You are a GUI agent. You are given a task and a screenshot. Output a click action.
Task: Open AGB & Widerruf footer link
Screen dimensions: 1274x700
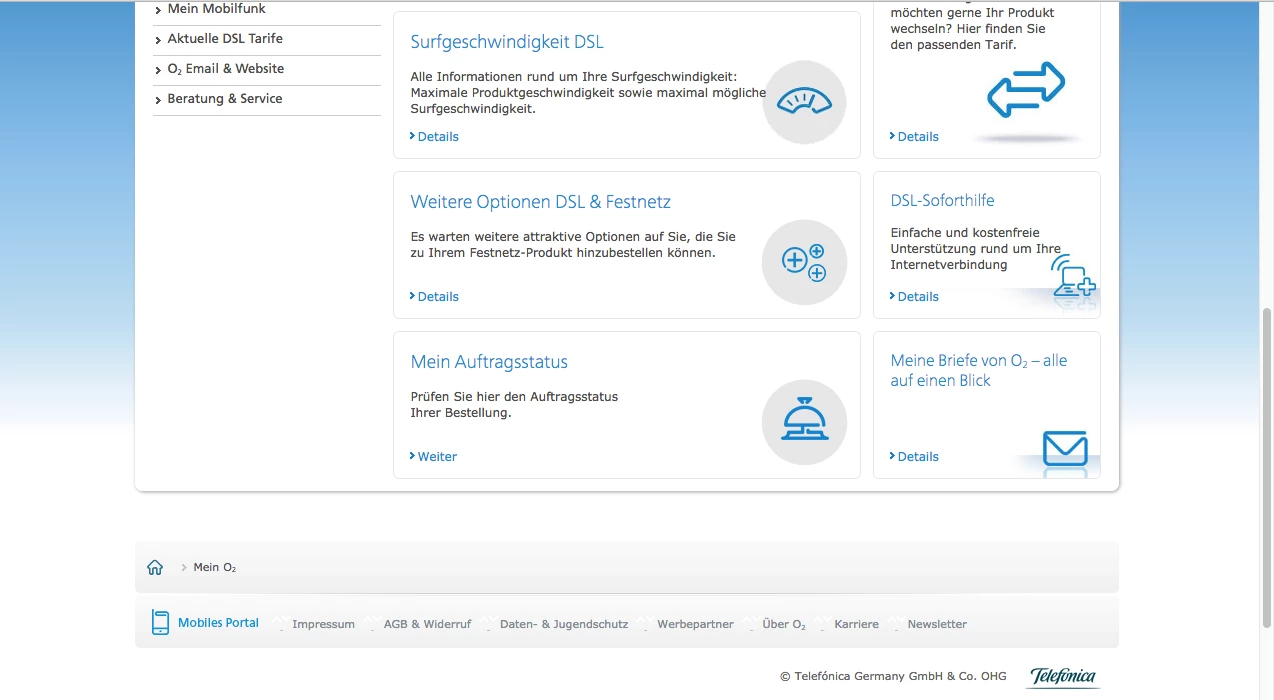(427, 624)
